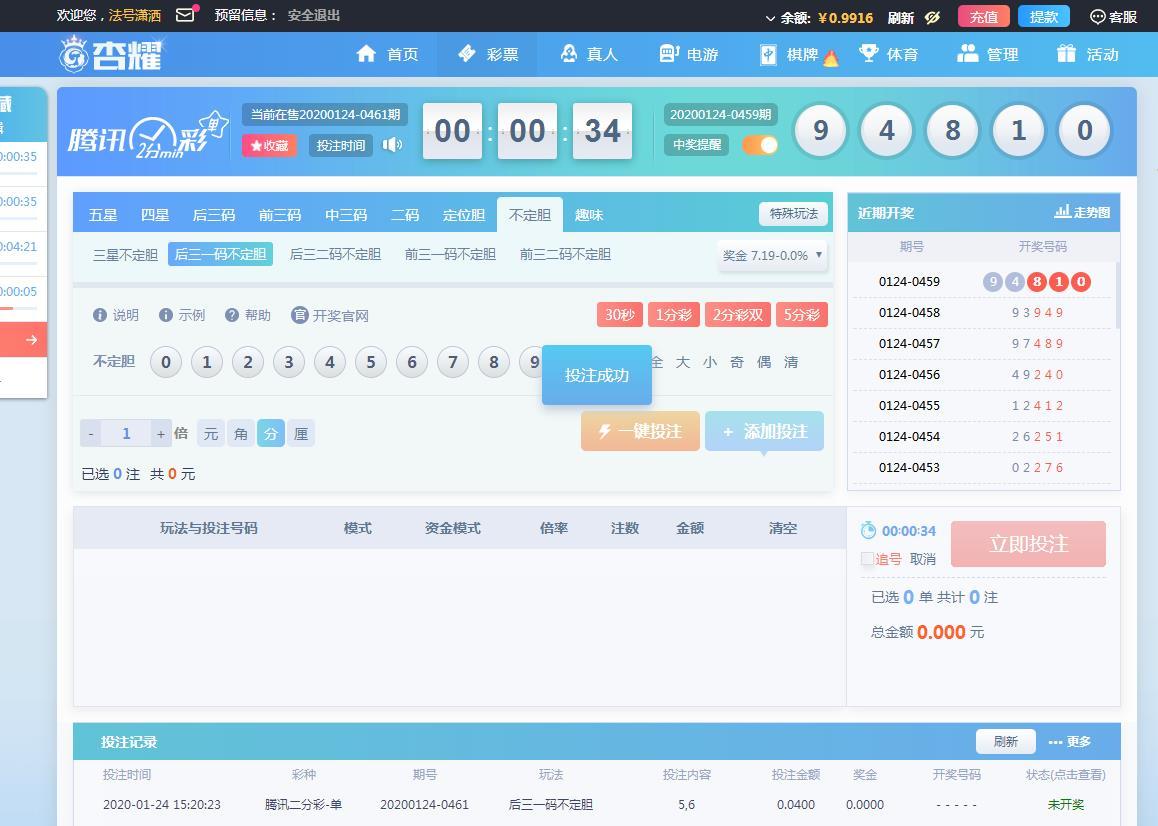
Task: Switch to the 四星 tab
Action: tap(154, 215)
